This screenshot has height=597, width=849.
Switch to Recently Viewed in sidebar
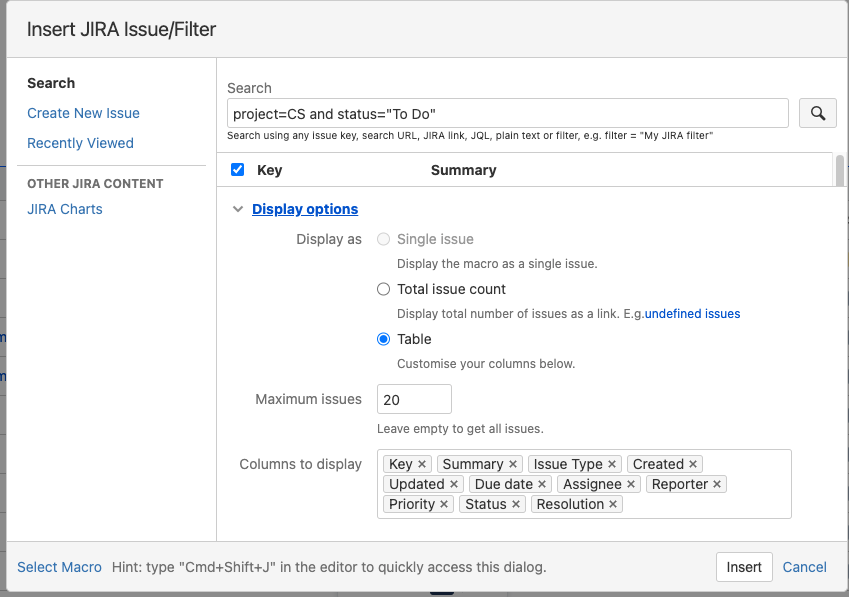[x=80, y=143]
